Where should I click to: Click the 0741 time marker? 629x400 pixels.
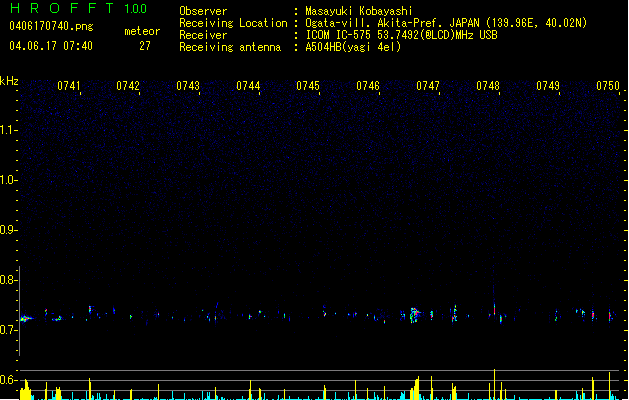pyautogui.click(x=69, y=86)
